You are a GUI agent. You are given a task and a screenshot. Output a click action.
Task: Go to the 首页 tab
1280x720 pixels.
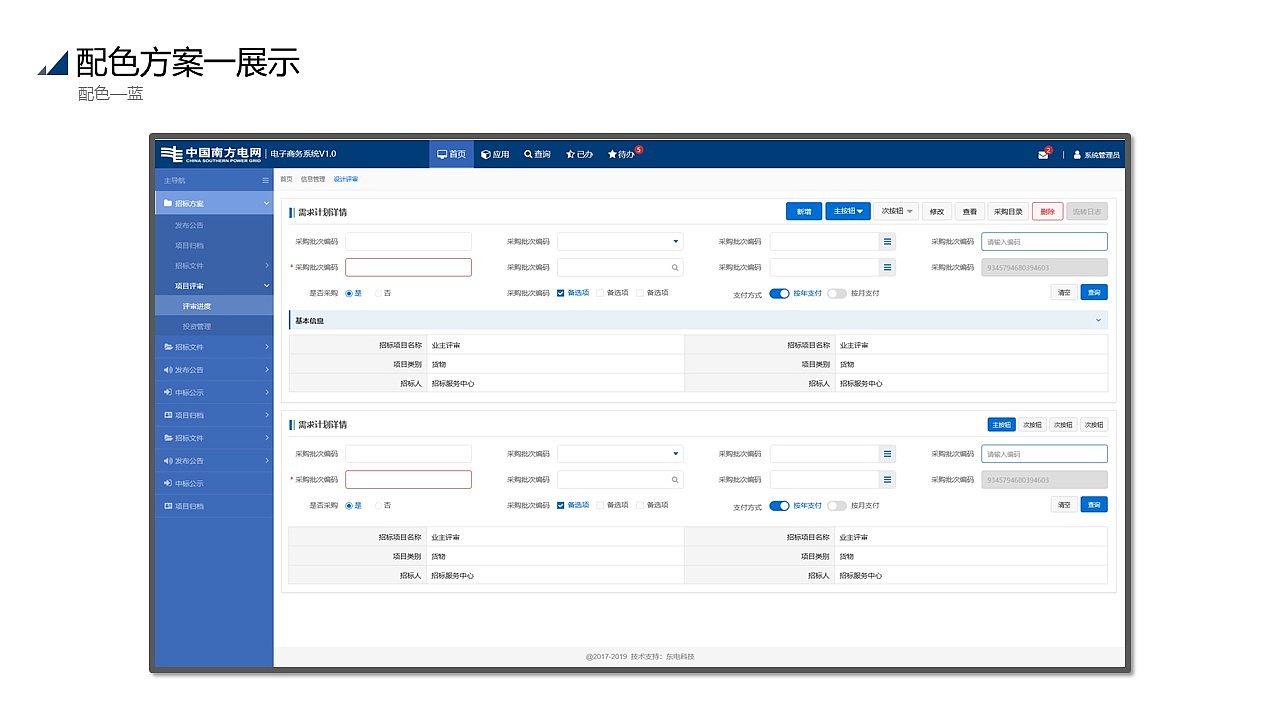click(451, 154)
